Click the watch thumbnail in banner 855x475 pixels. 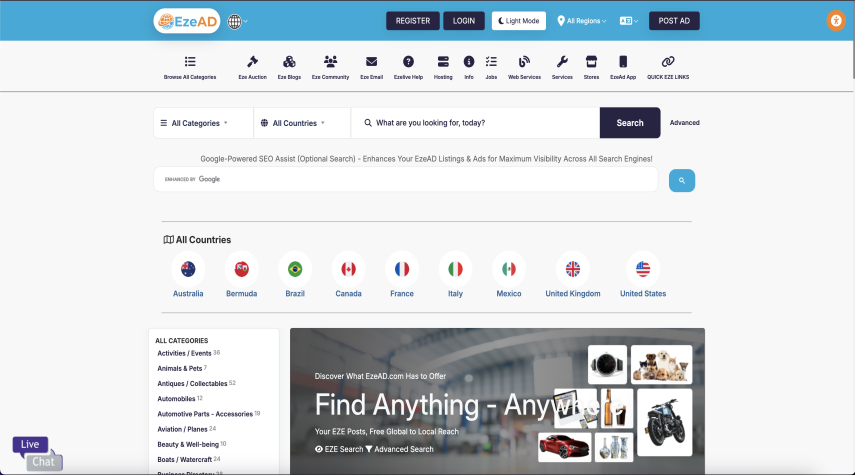click(607, 364)
